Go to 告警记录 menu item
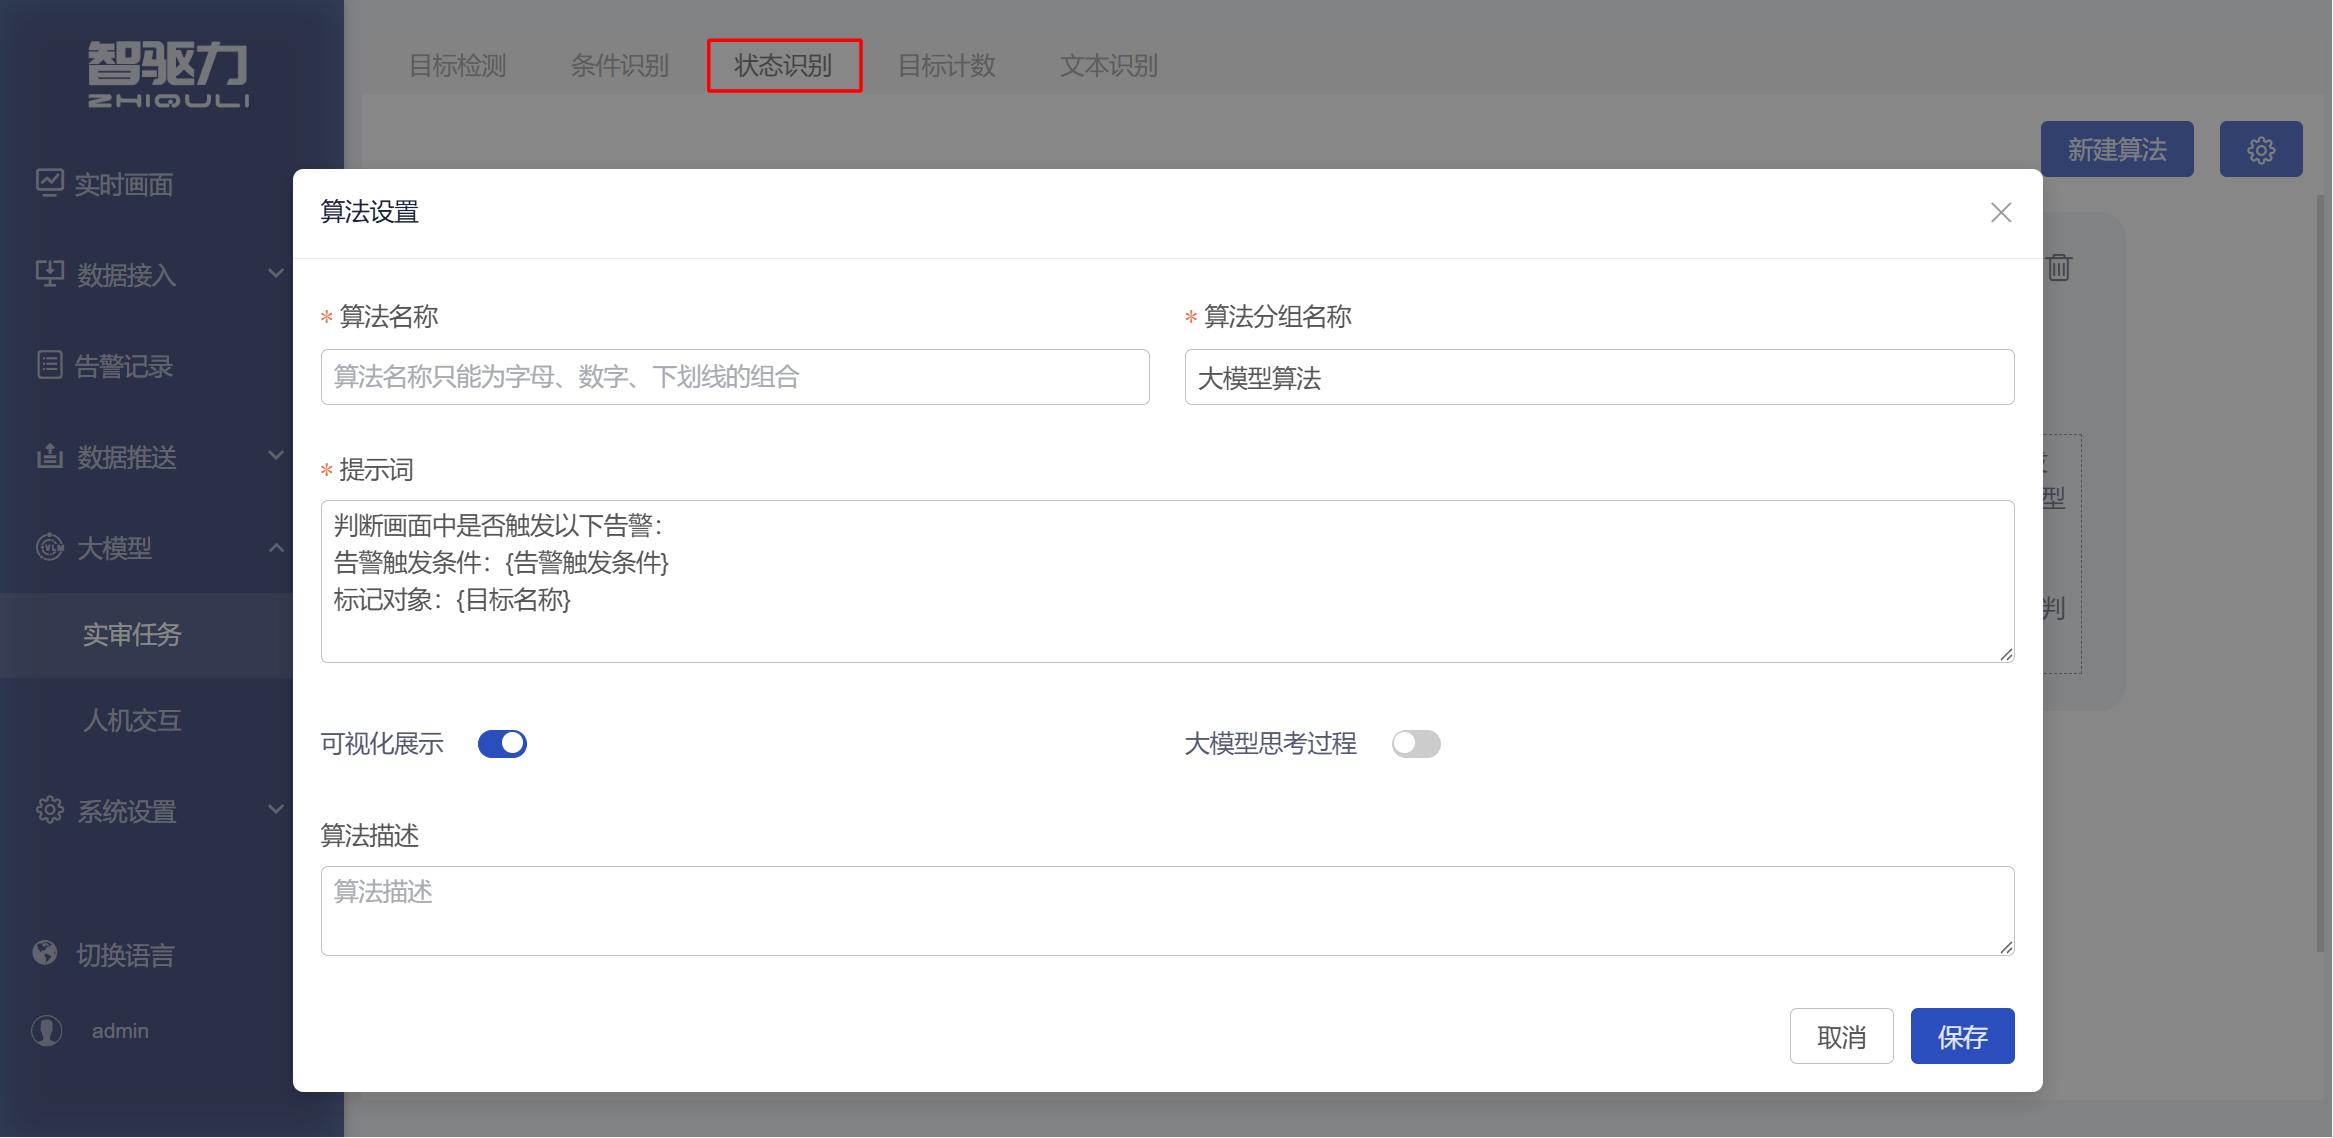2333x1138 pixels. [x=124, y=366]
